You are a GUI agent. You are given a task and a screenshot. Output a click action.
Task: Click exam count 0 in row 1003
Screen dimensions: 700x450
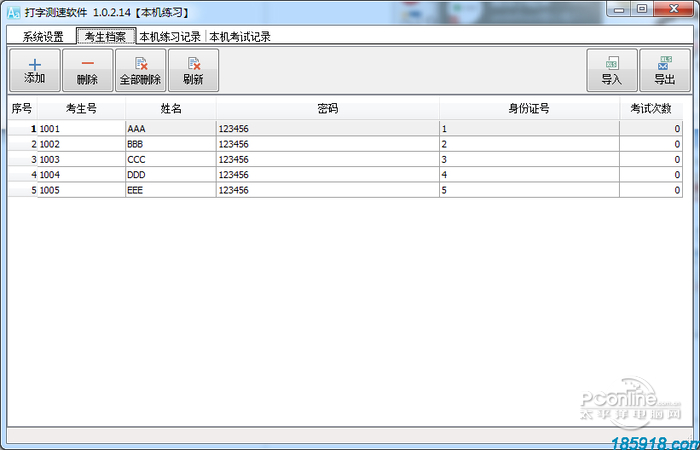click(x=651, y=159)
